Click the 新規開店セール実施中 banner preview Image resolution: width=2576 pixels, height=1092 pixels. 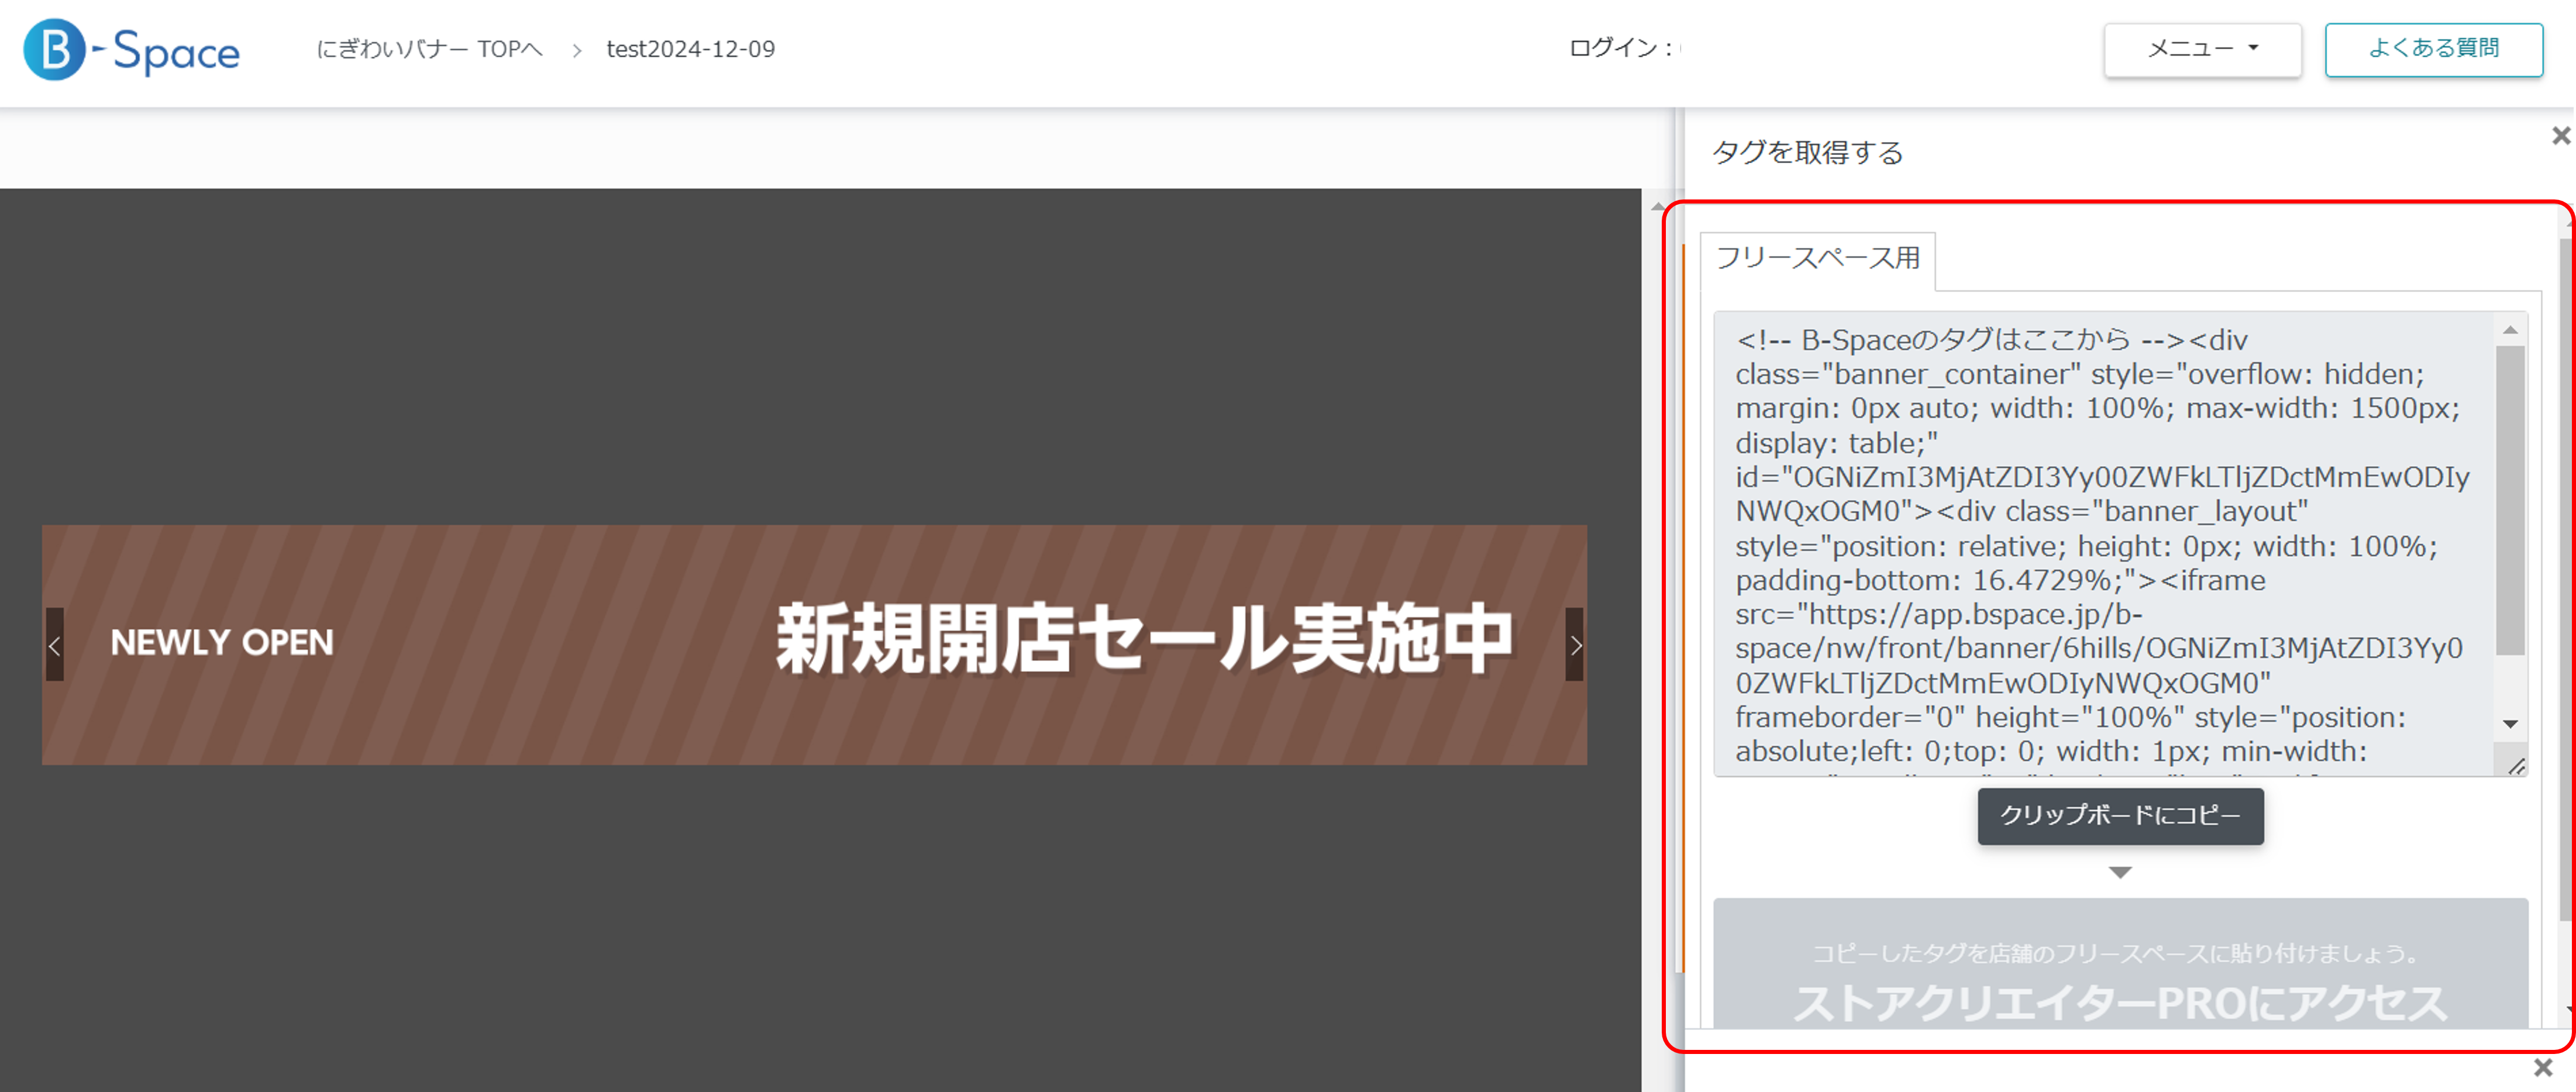(x=814, y=645)
